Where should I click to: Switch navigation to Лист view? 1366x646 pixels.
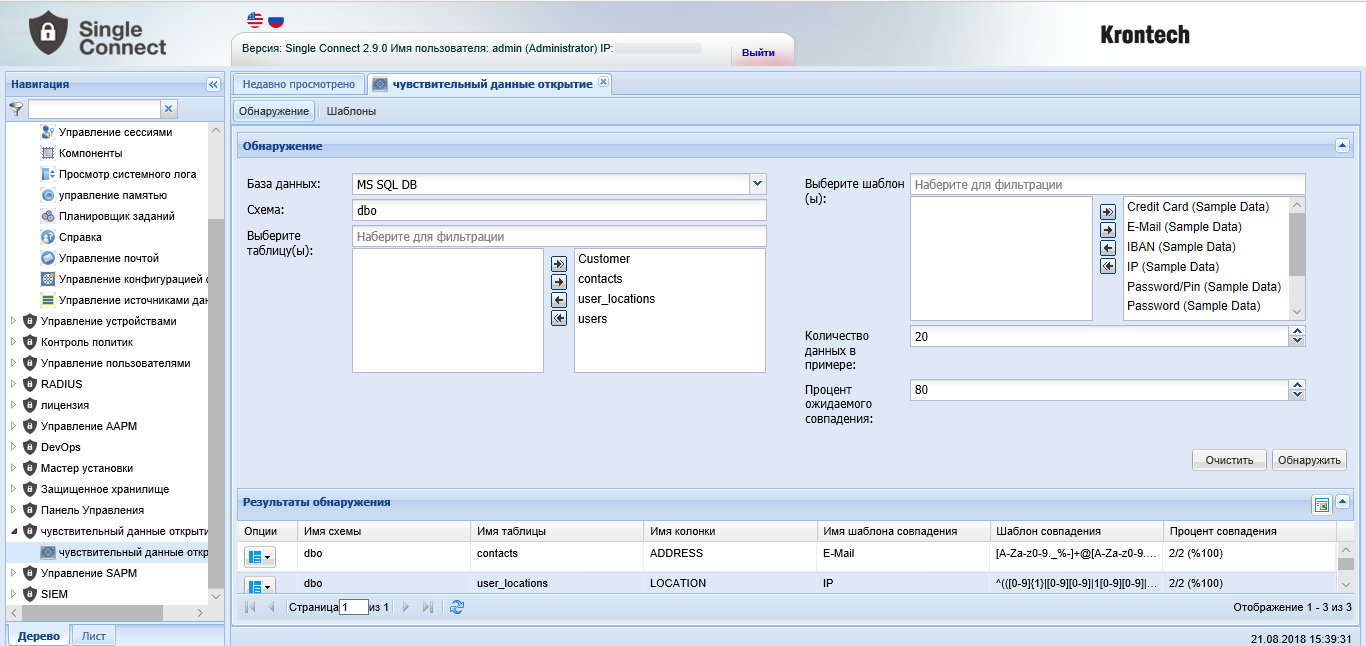coord(94,636)
